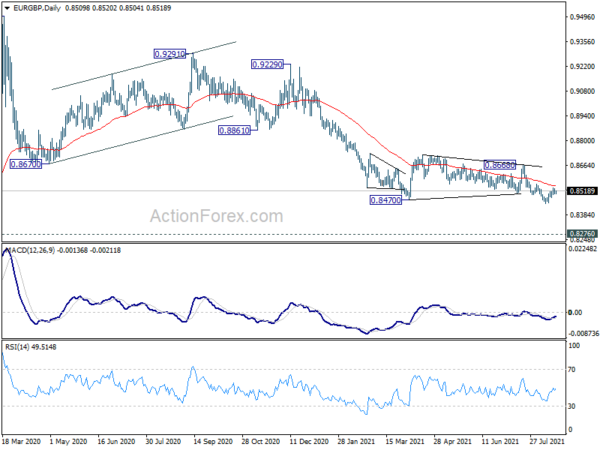
Task: Select the 0.92290 price label
Action: (x=267, y=64)
